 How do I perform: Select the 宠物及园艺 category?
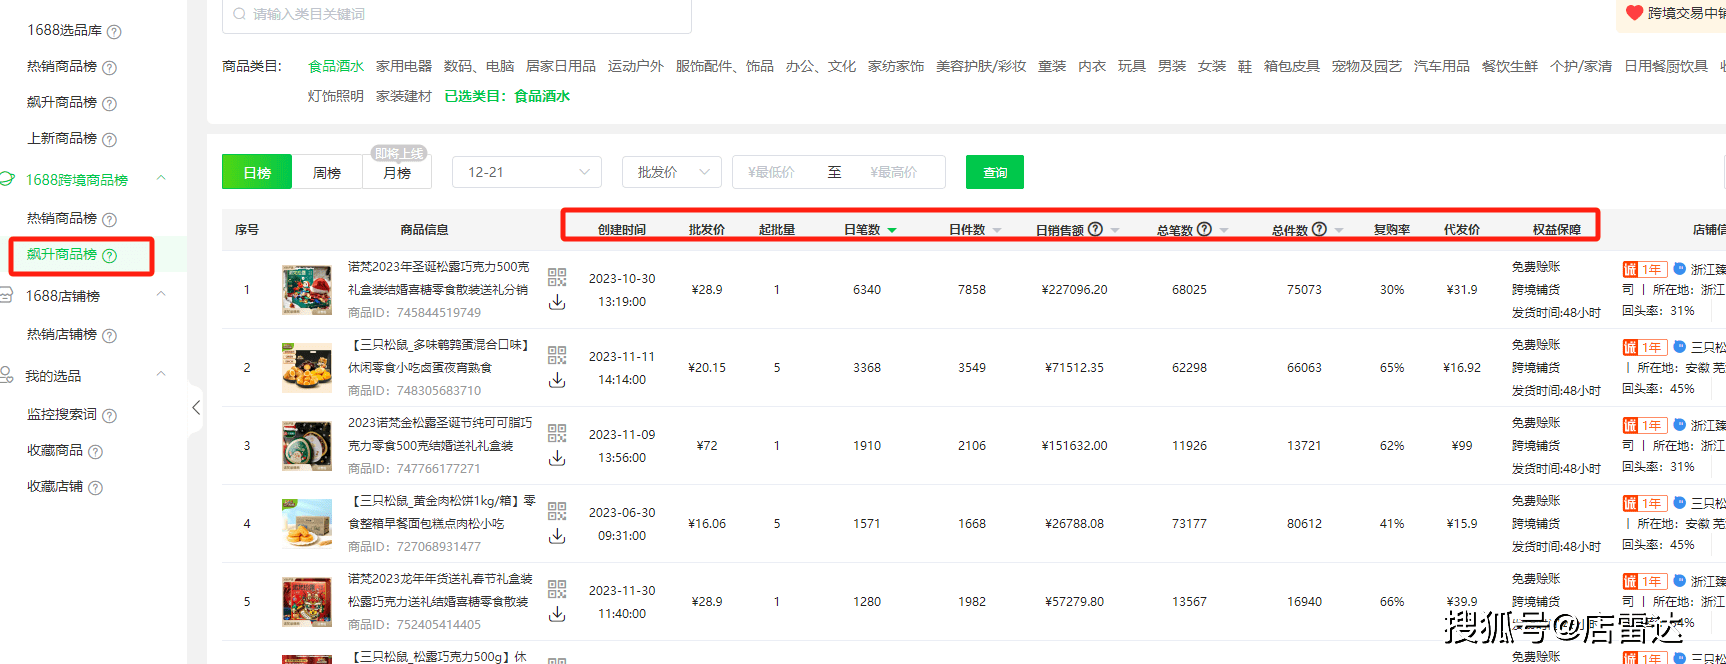(1367, 66)
